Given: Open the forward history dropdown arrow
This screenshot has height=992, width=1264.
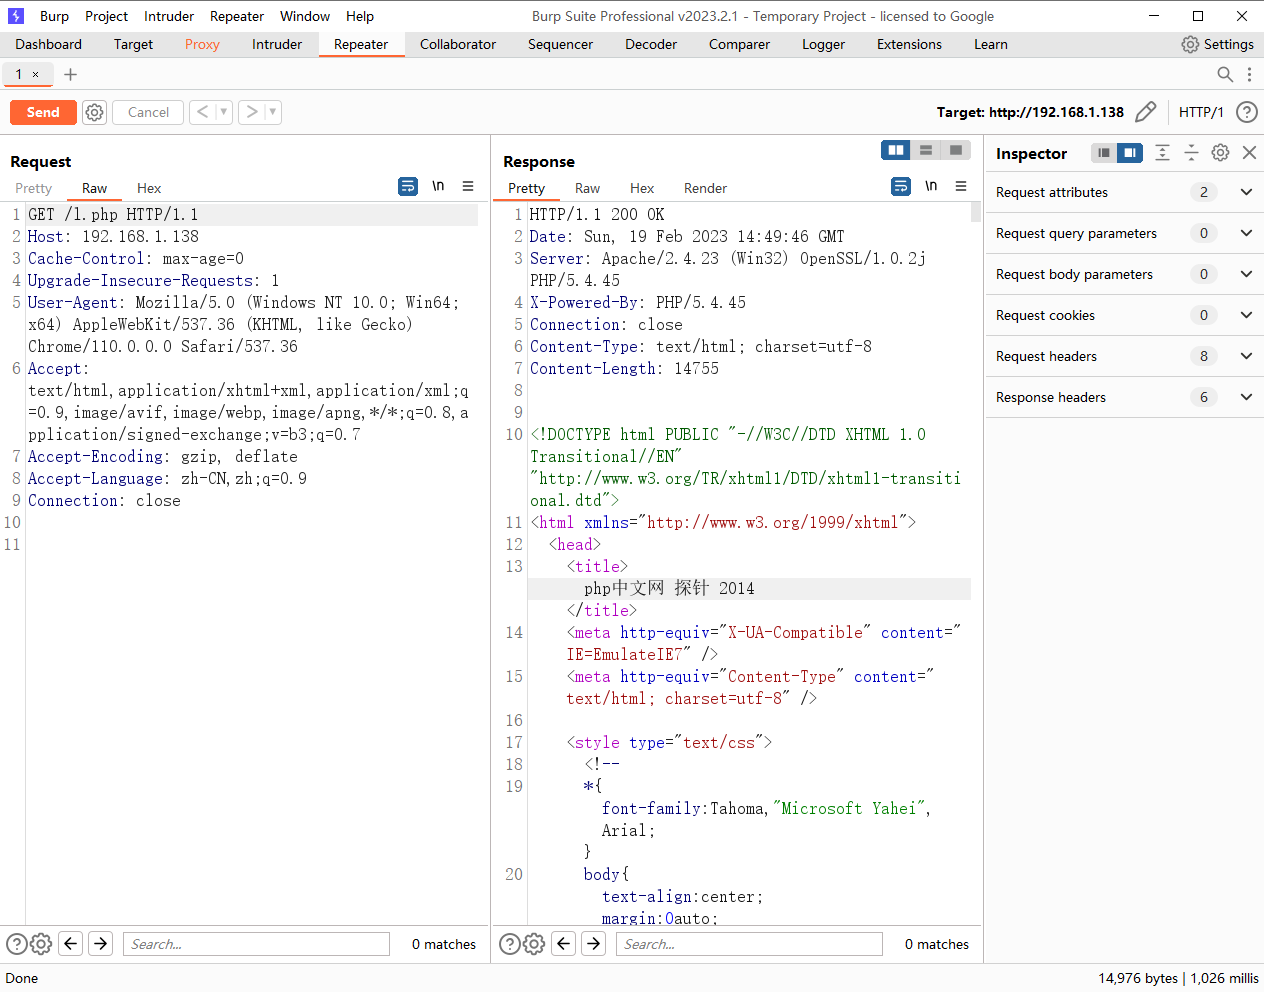Looking at the screenshot, I should [x=273, y=112].
